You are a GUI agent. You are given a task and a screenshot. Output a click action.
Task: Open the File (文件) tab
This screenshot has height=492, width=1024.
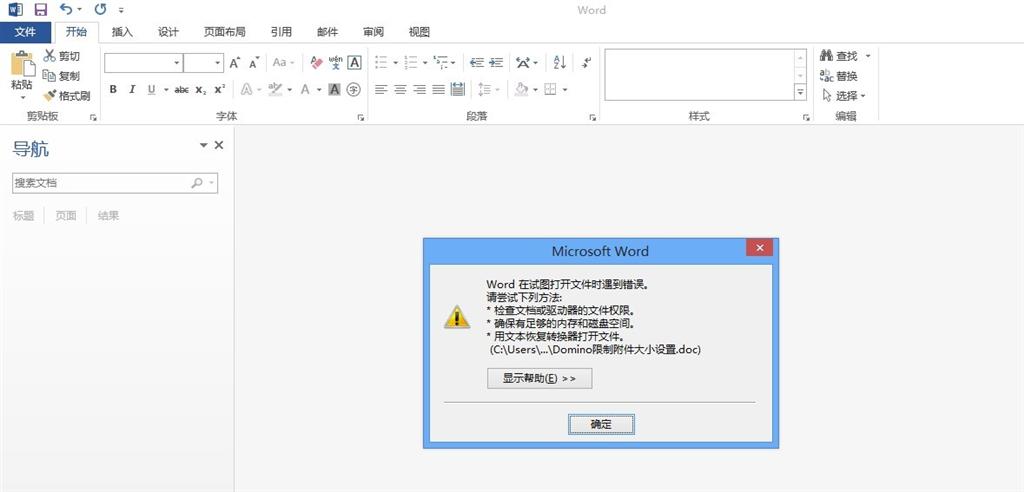click(25, 32)
